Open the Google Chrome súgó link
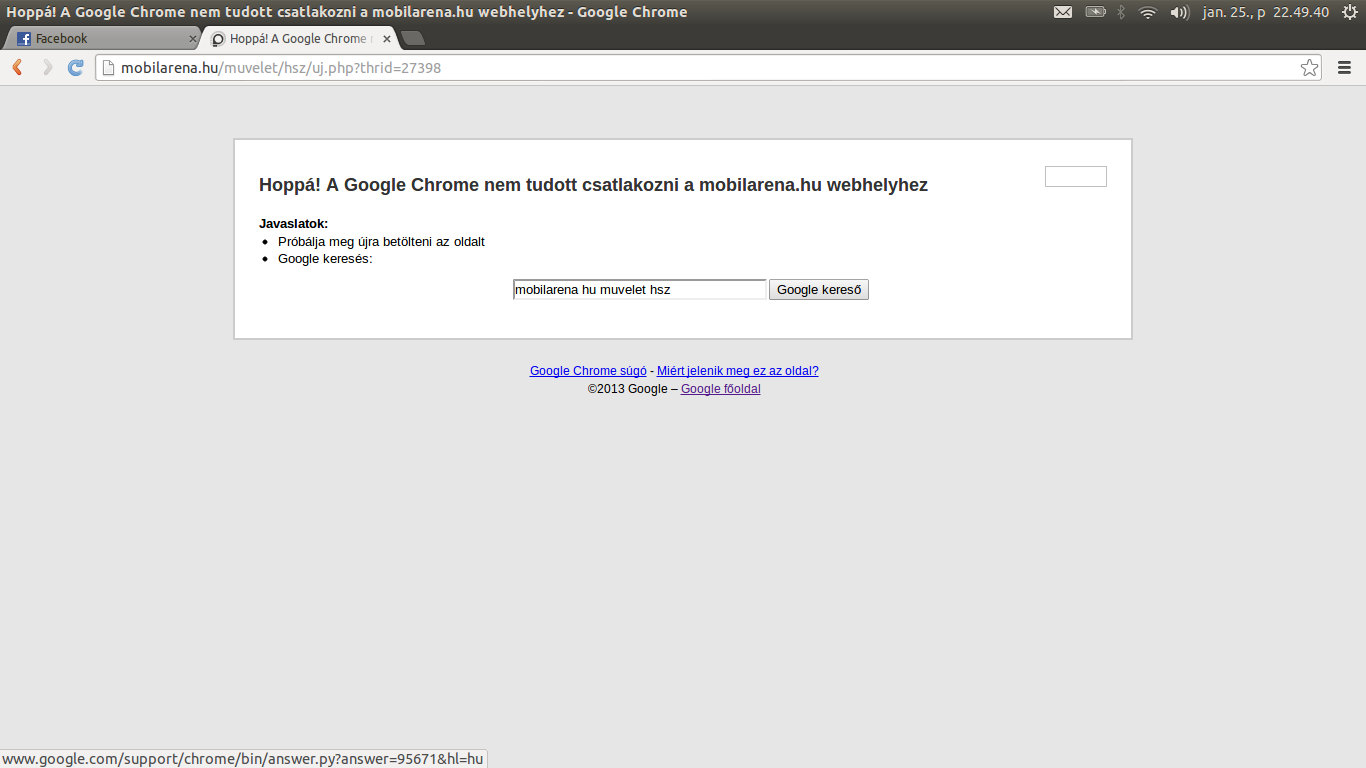Screen dimensions: 1366x768 588,371
